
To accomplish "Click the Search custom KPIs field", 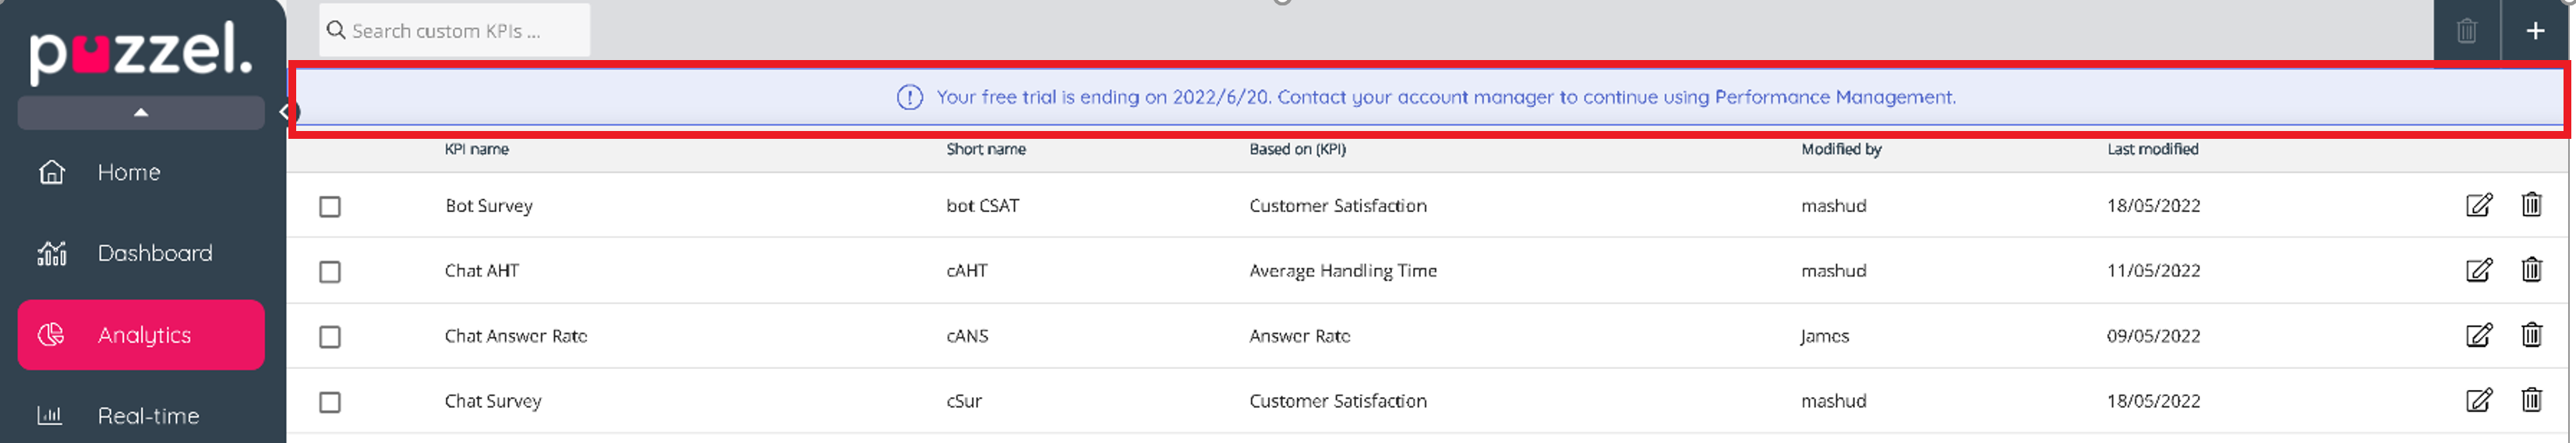I will click(455, 31).
